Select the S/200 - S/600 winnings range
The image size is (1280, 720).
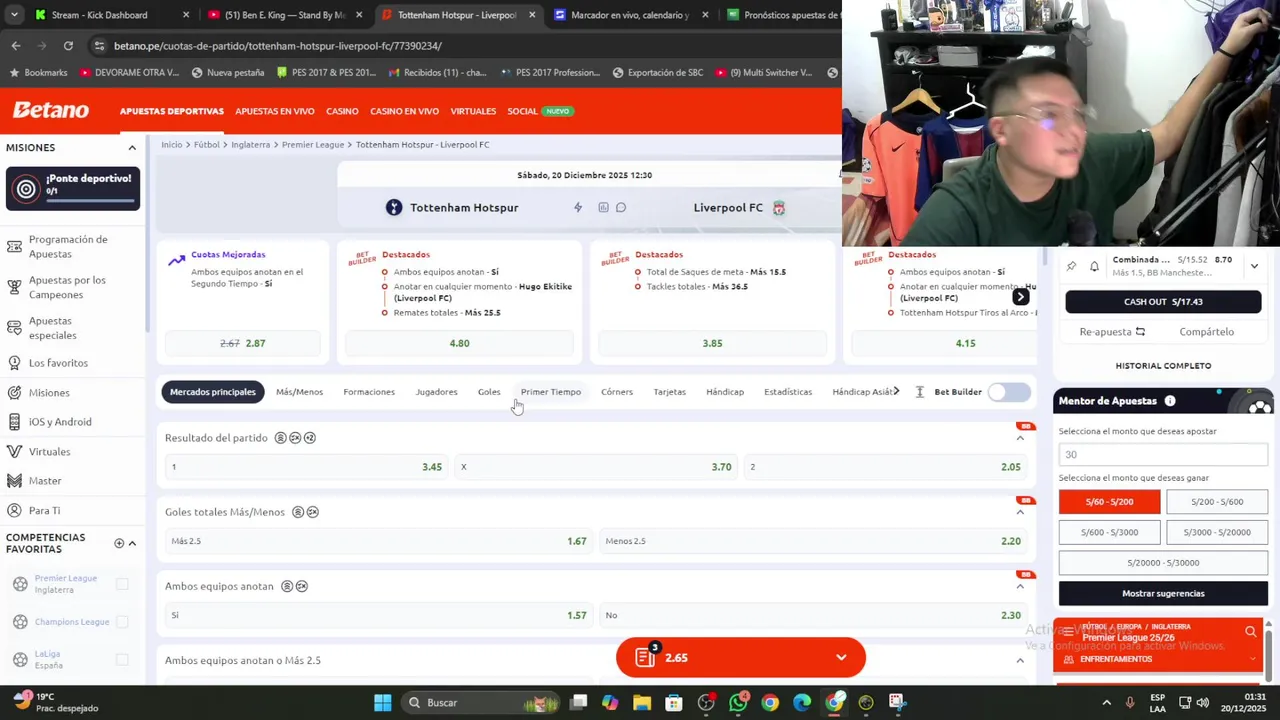pos(1217,502)
